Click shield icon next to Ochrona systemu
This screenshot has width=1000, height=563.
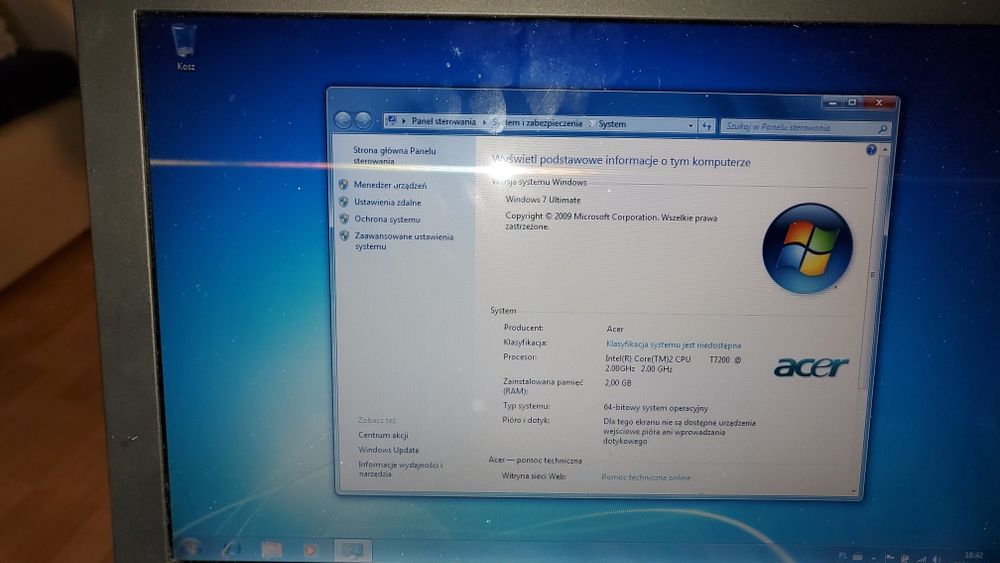point(344,219)
